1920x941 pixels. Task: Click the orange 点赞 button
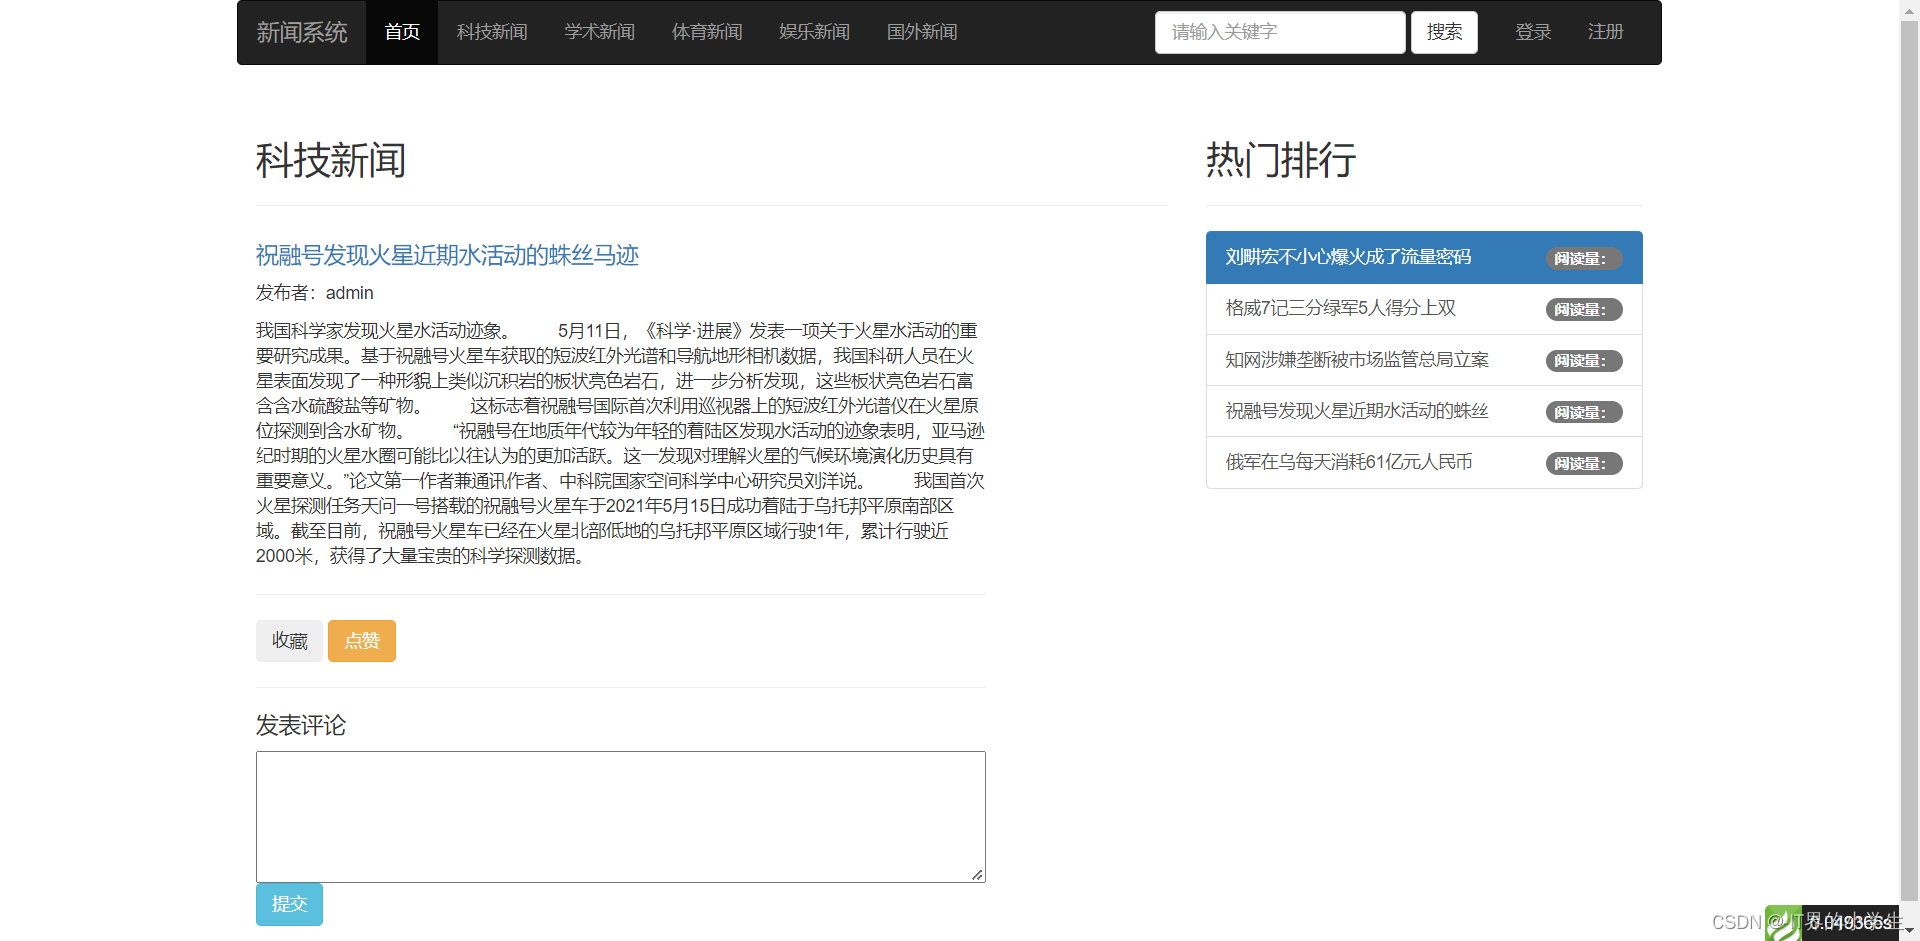click(x=362, y=641)
